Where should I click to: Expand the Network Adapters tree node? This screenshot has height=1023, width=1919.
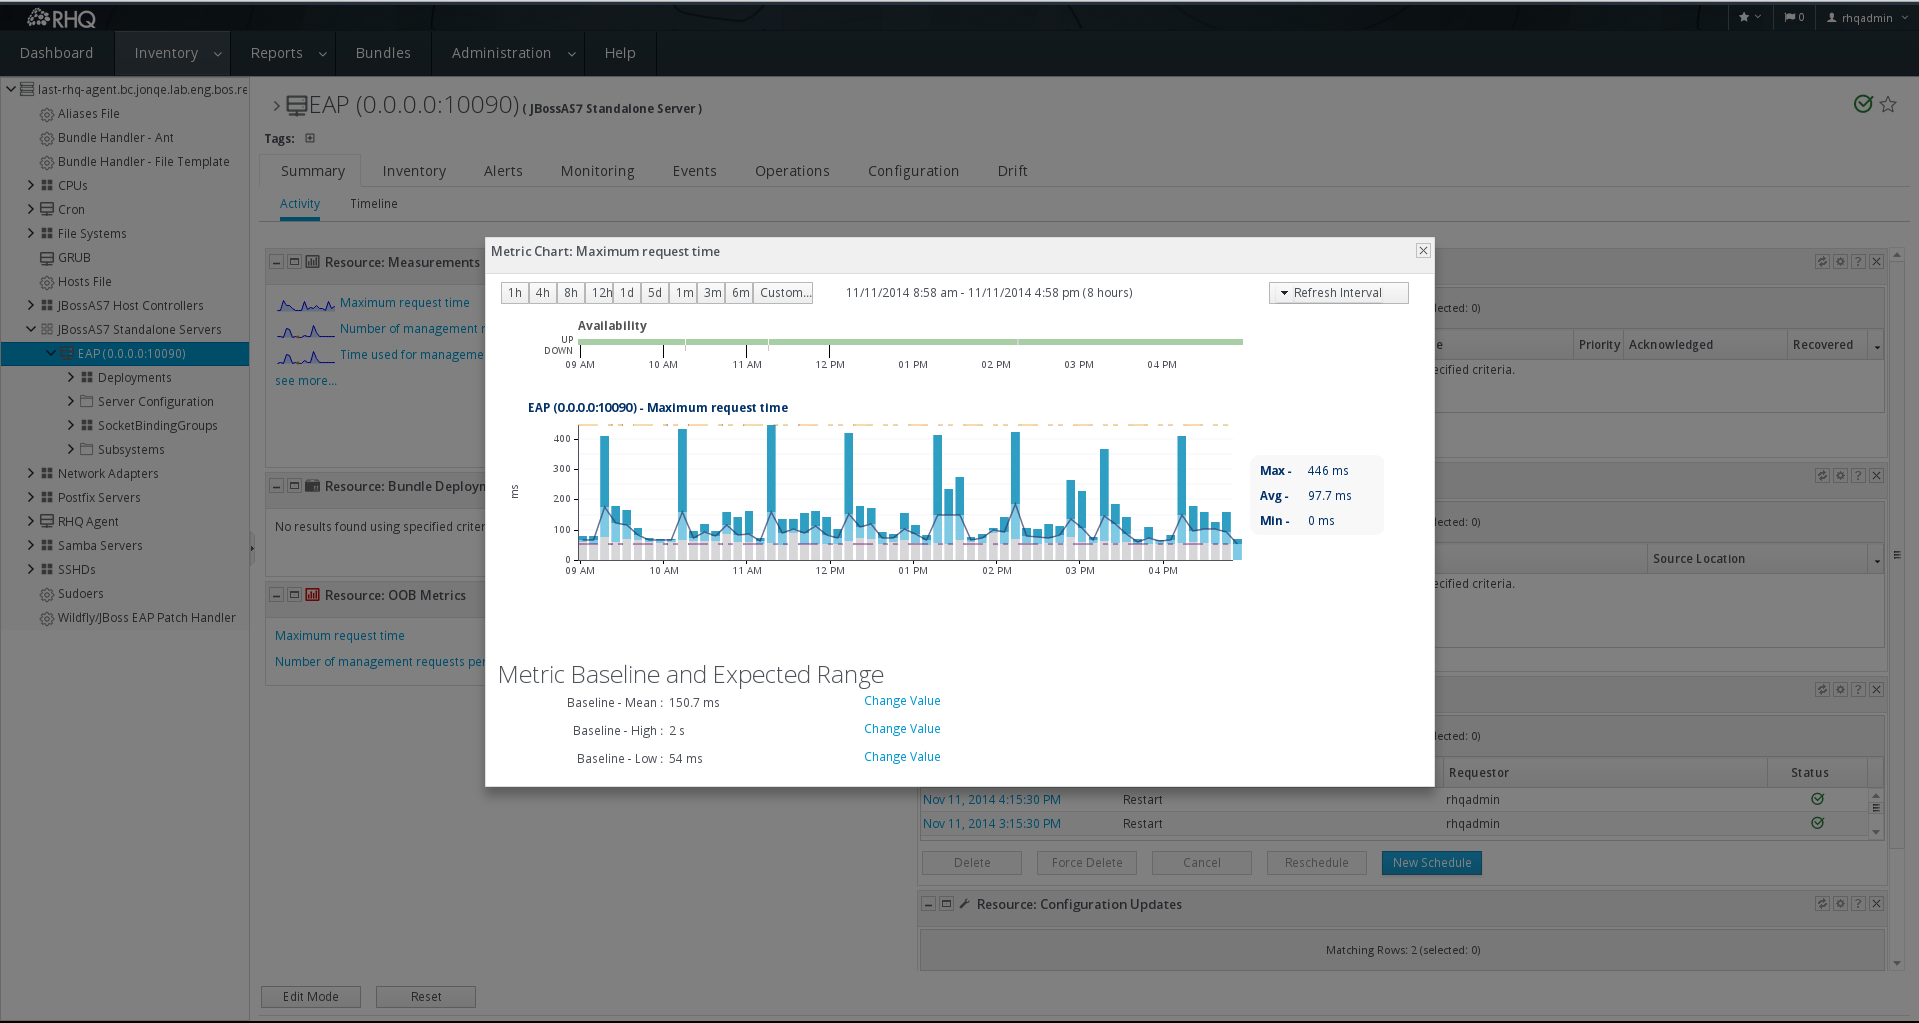(x=31, y=473)
